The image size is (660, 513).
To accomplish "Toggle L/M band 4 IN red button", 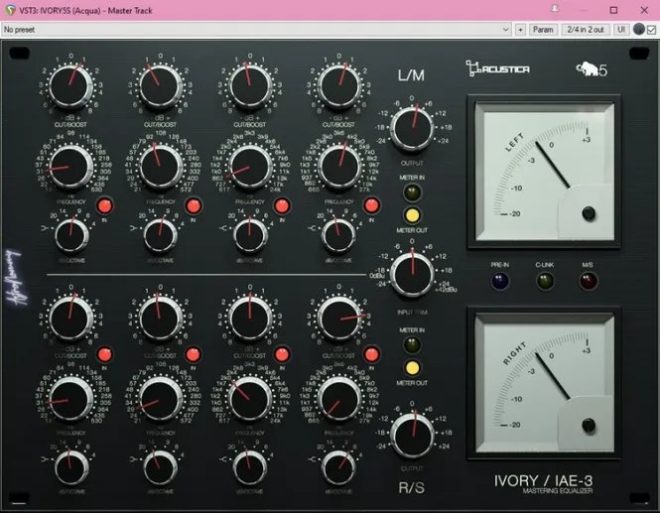I will point(372,206).
